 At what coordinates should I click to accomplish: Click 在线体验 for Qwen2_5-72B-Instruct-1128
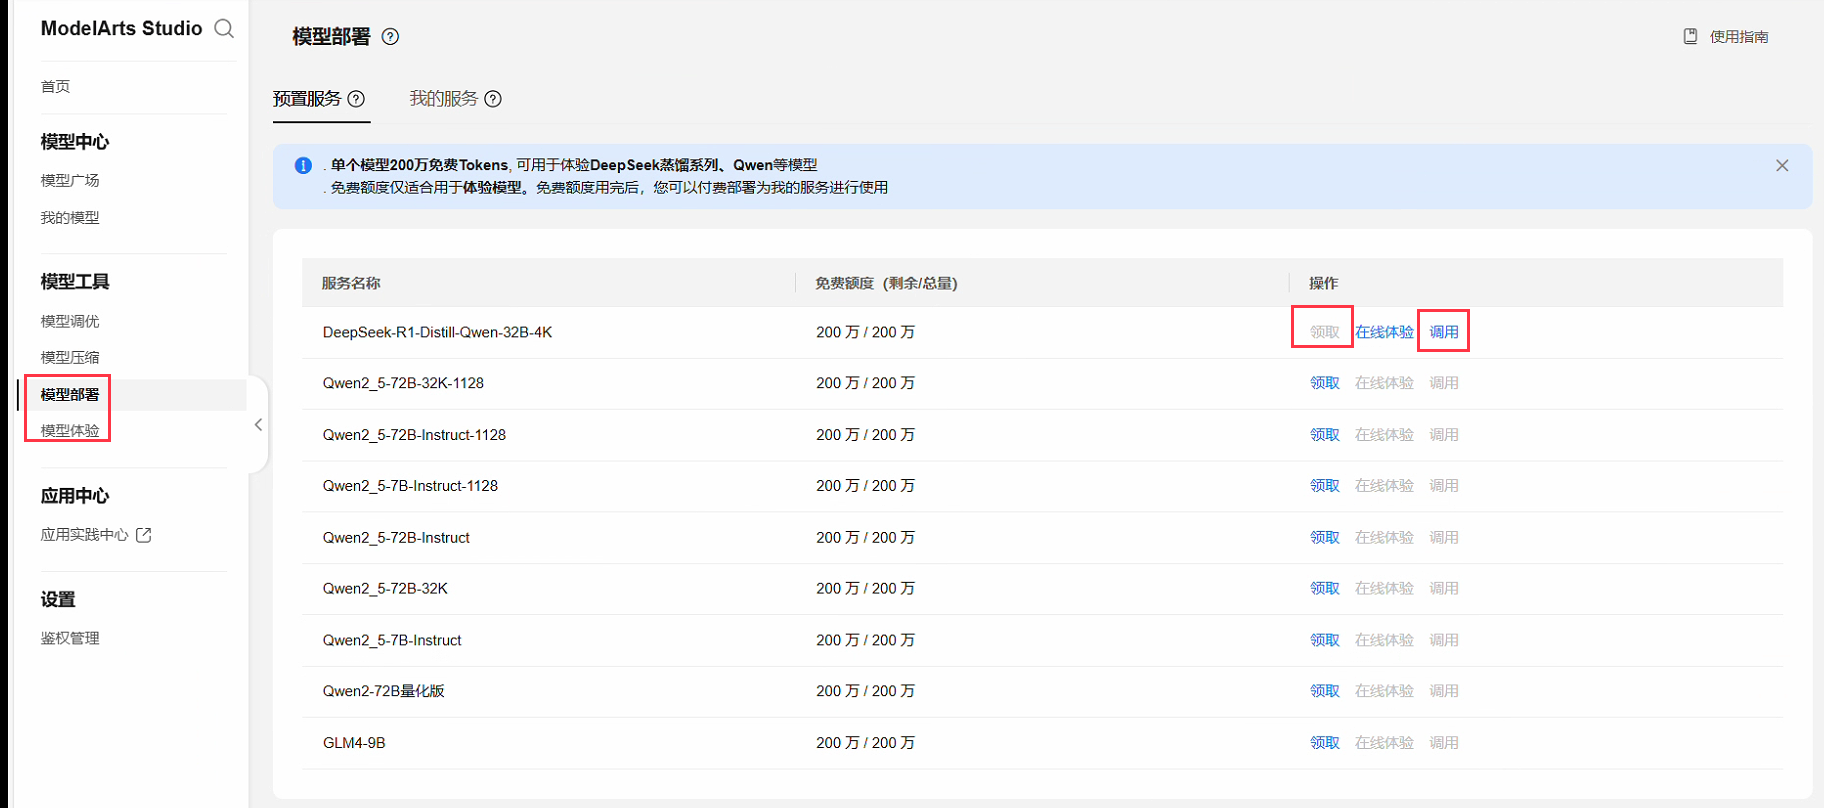(1384, 435)
